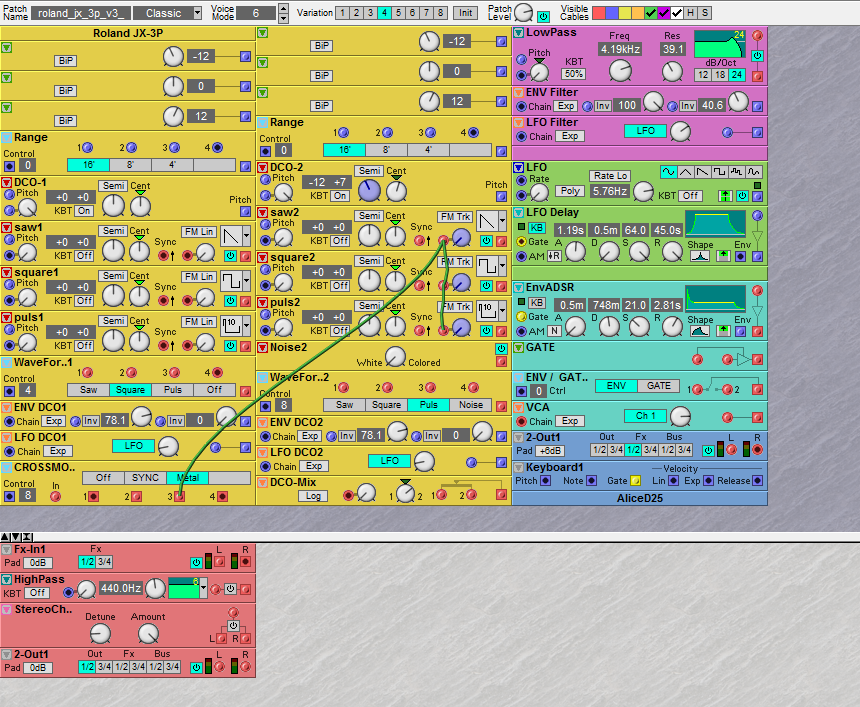860x707 pixels.
Task: Click EnvADSR output polarity icon
Action: click(723, 331)
